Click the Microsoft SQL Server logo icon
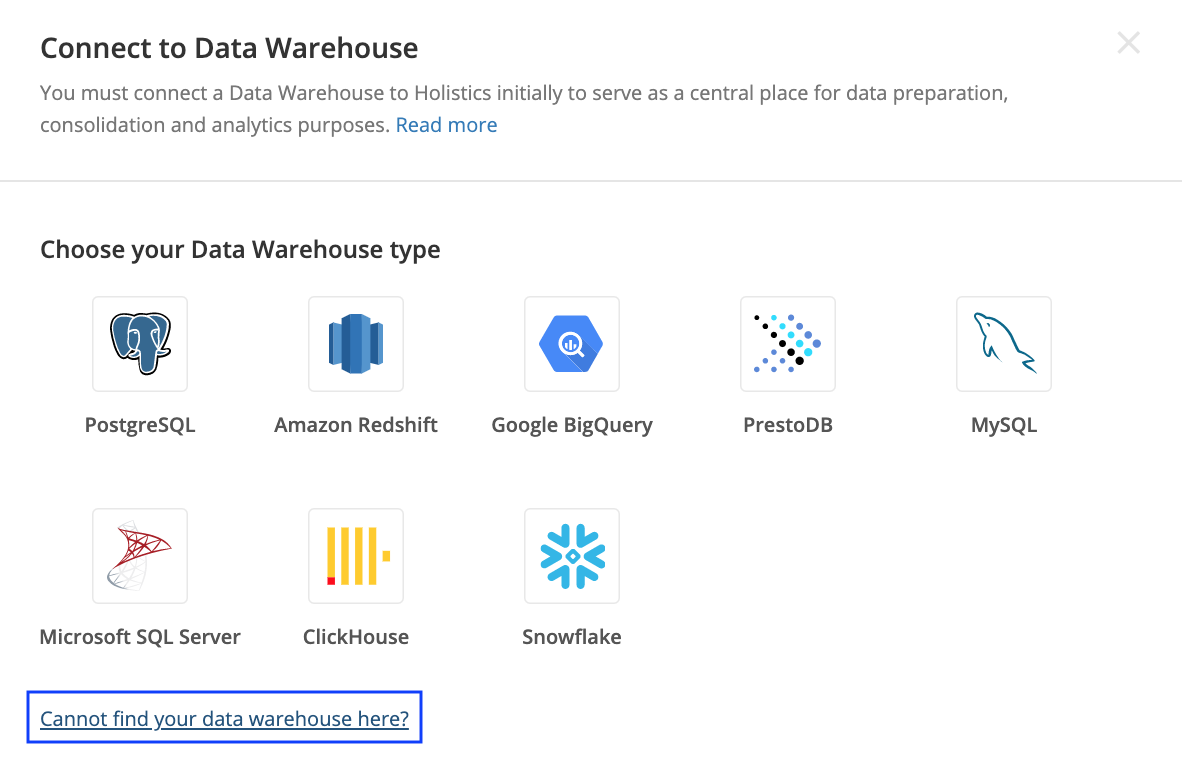 [140, 555]
